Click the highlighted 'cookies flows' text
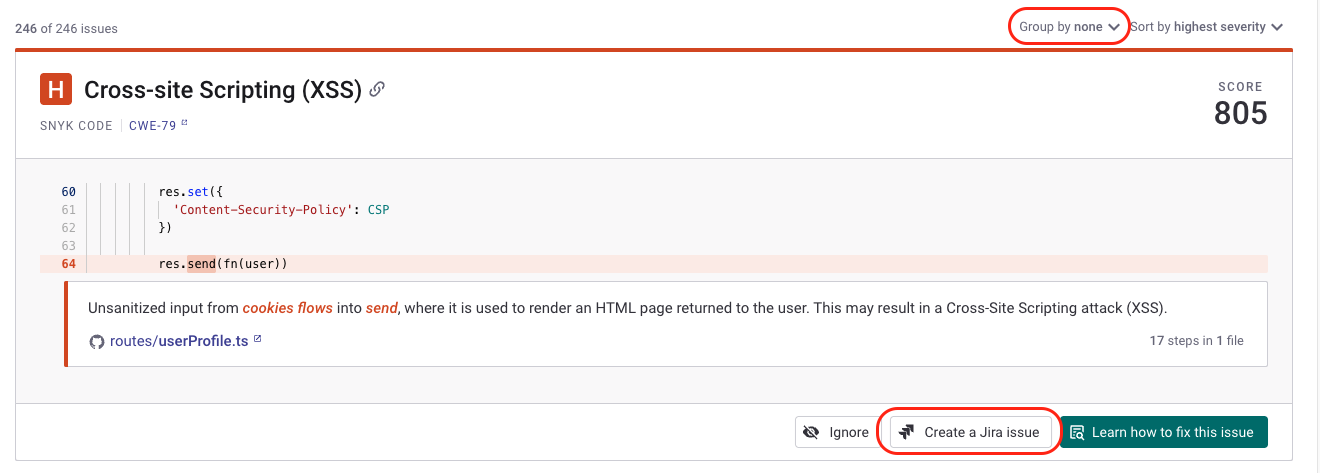 (x=287, y=308)
